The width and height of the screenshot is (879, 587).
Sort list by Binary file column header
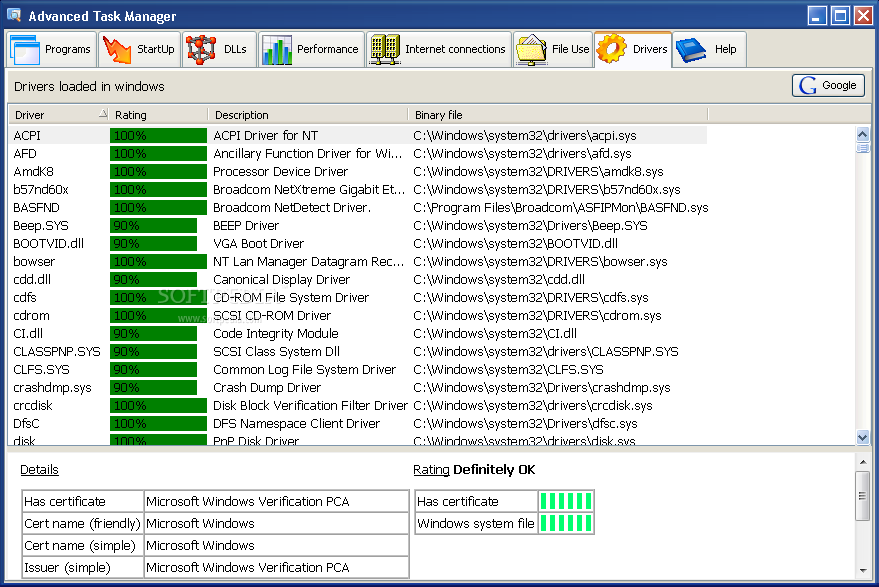point(558,115)
